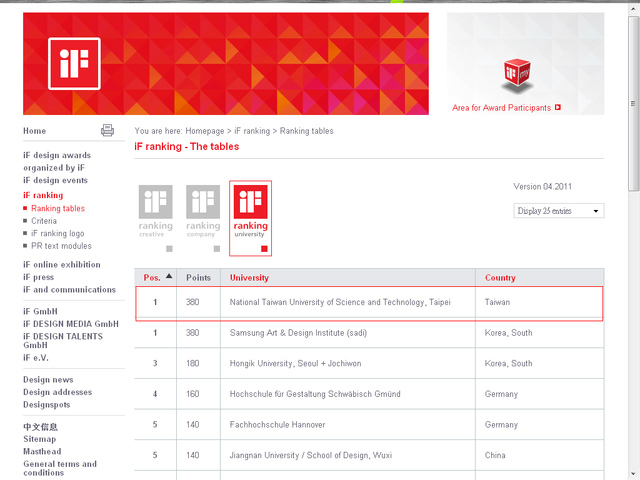Sort the table by Points column header
Viewport: 640px width, 480px height.
click(198, 278)
